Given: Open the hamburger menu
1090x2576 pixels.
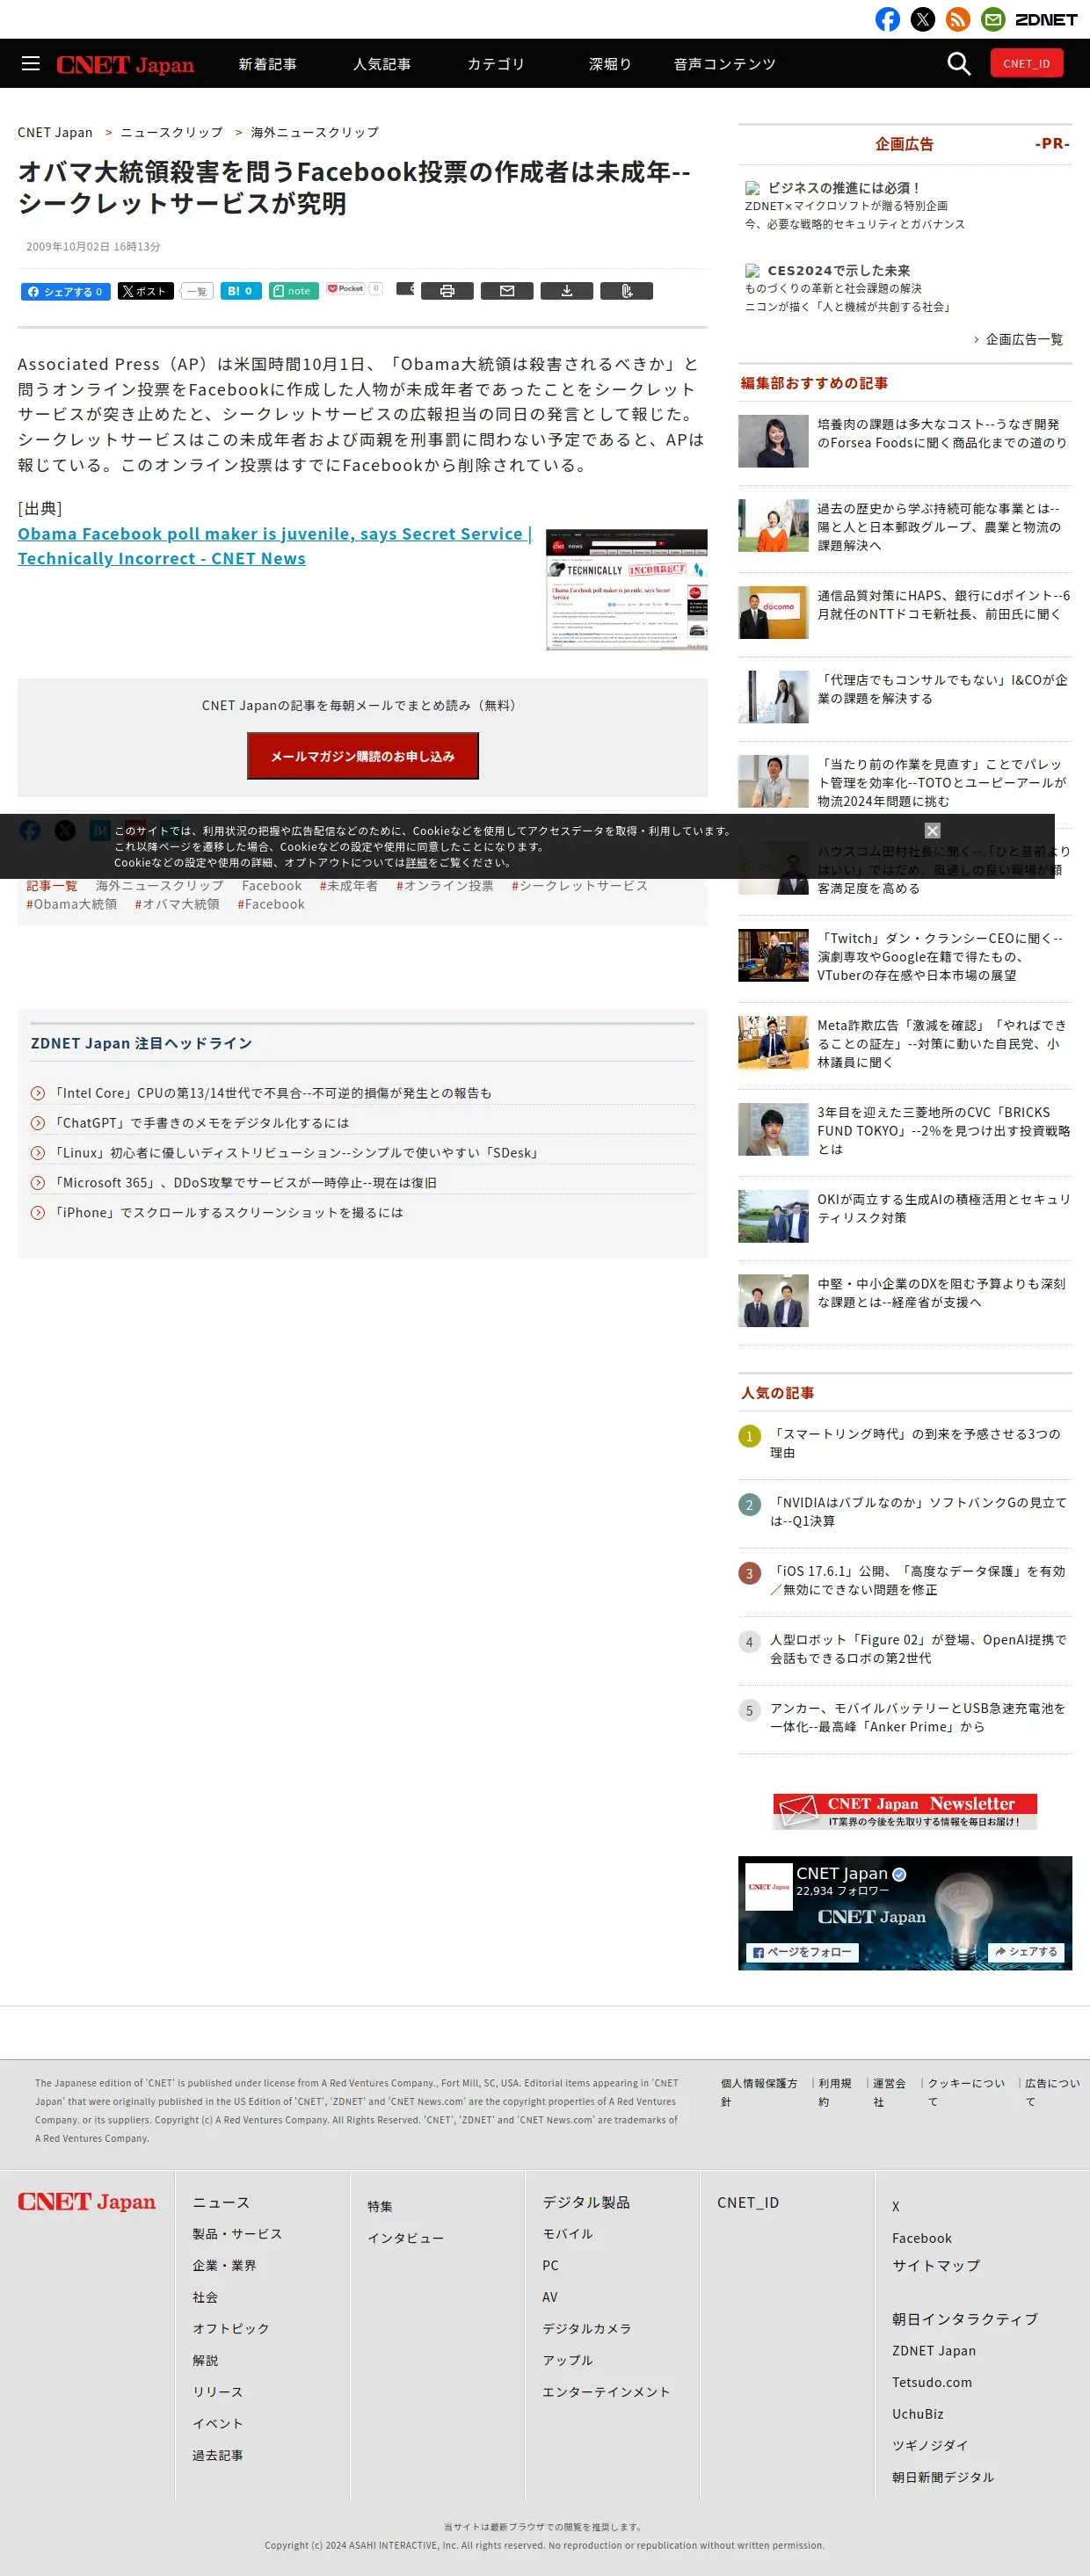Looking at the screenshot, I should pos(31,63).
